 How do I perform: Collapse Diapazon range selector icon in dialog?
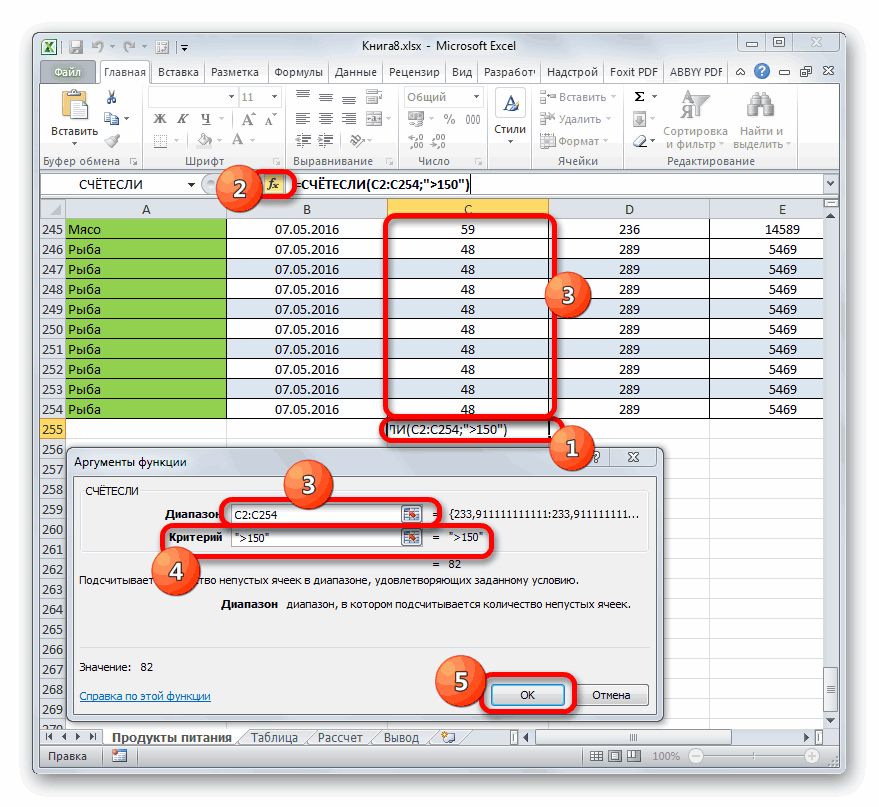coord(411,514)
